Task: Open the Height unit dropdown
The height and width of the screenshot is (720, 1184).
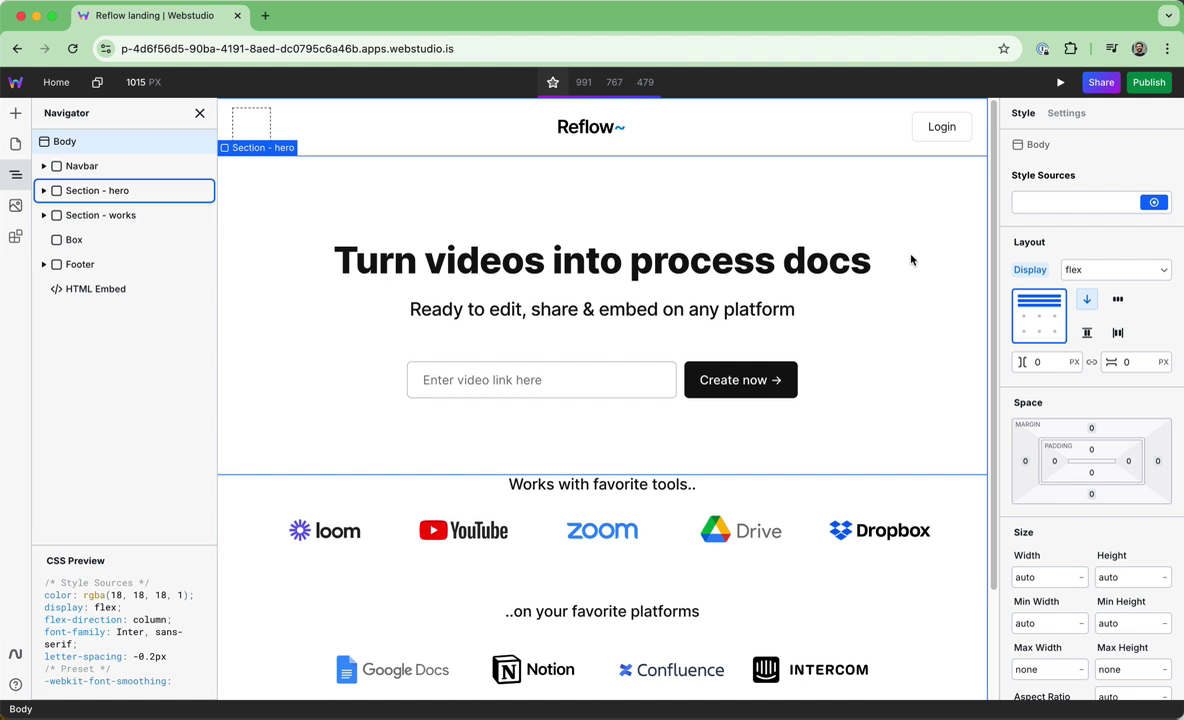Action: [1164, 577]
